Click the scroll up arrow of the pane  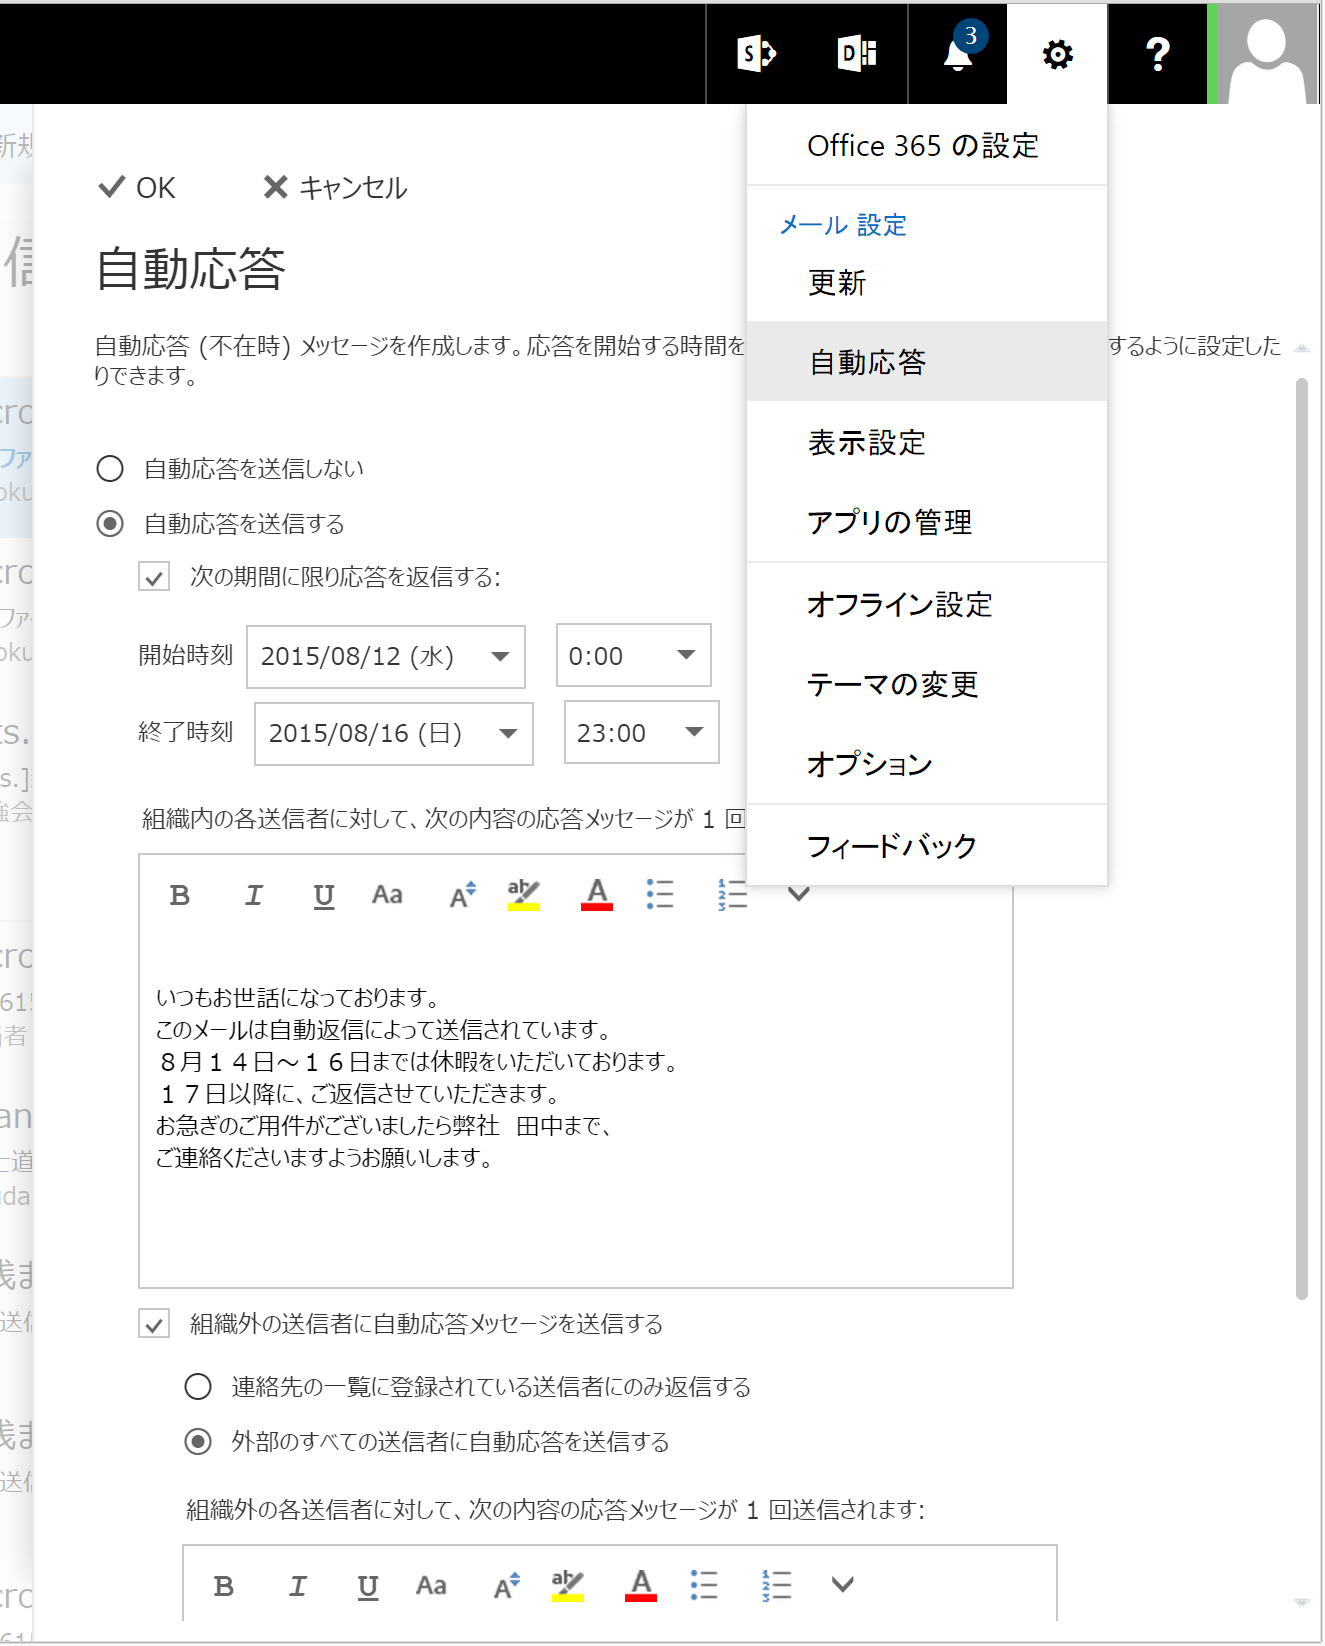point(1301,348)
